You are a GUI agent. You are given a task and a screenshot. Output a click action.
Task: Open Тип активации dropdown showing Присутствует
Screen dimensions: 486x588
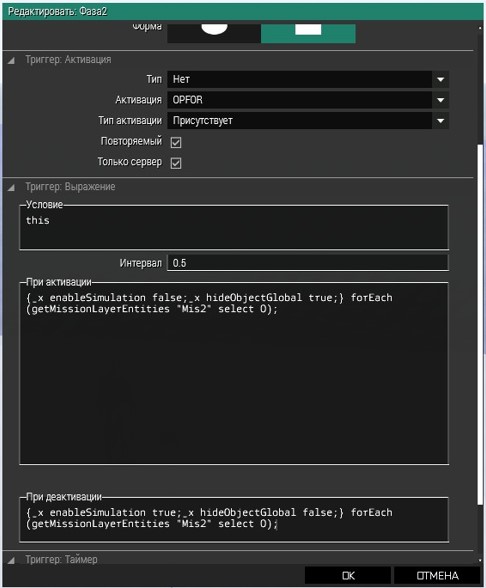(x=308, y=121)
